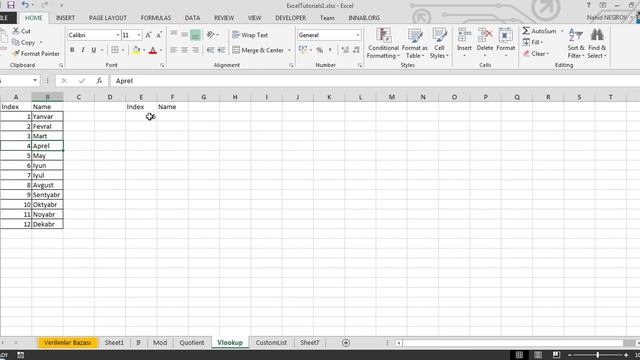This screenshot has height=360, width=640.
Task: Open Format as Table gallery
Action: click(x=415, y=43)
